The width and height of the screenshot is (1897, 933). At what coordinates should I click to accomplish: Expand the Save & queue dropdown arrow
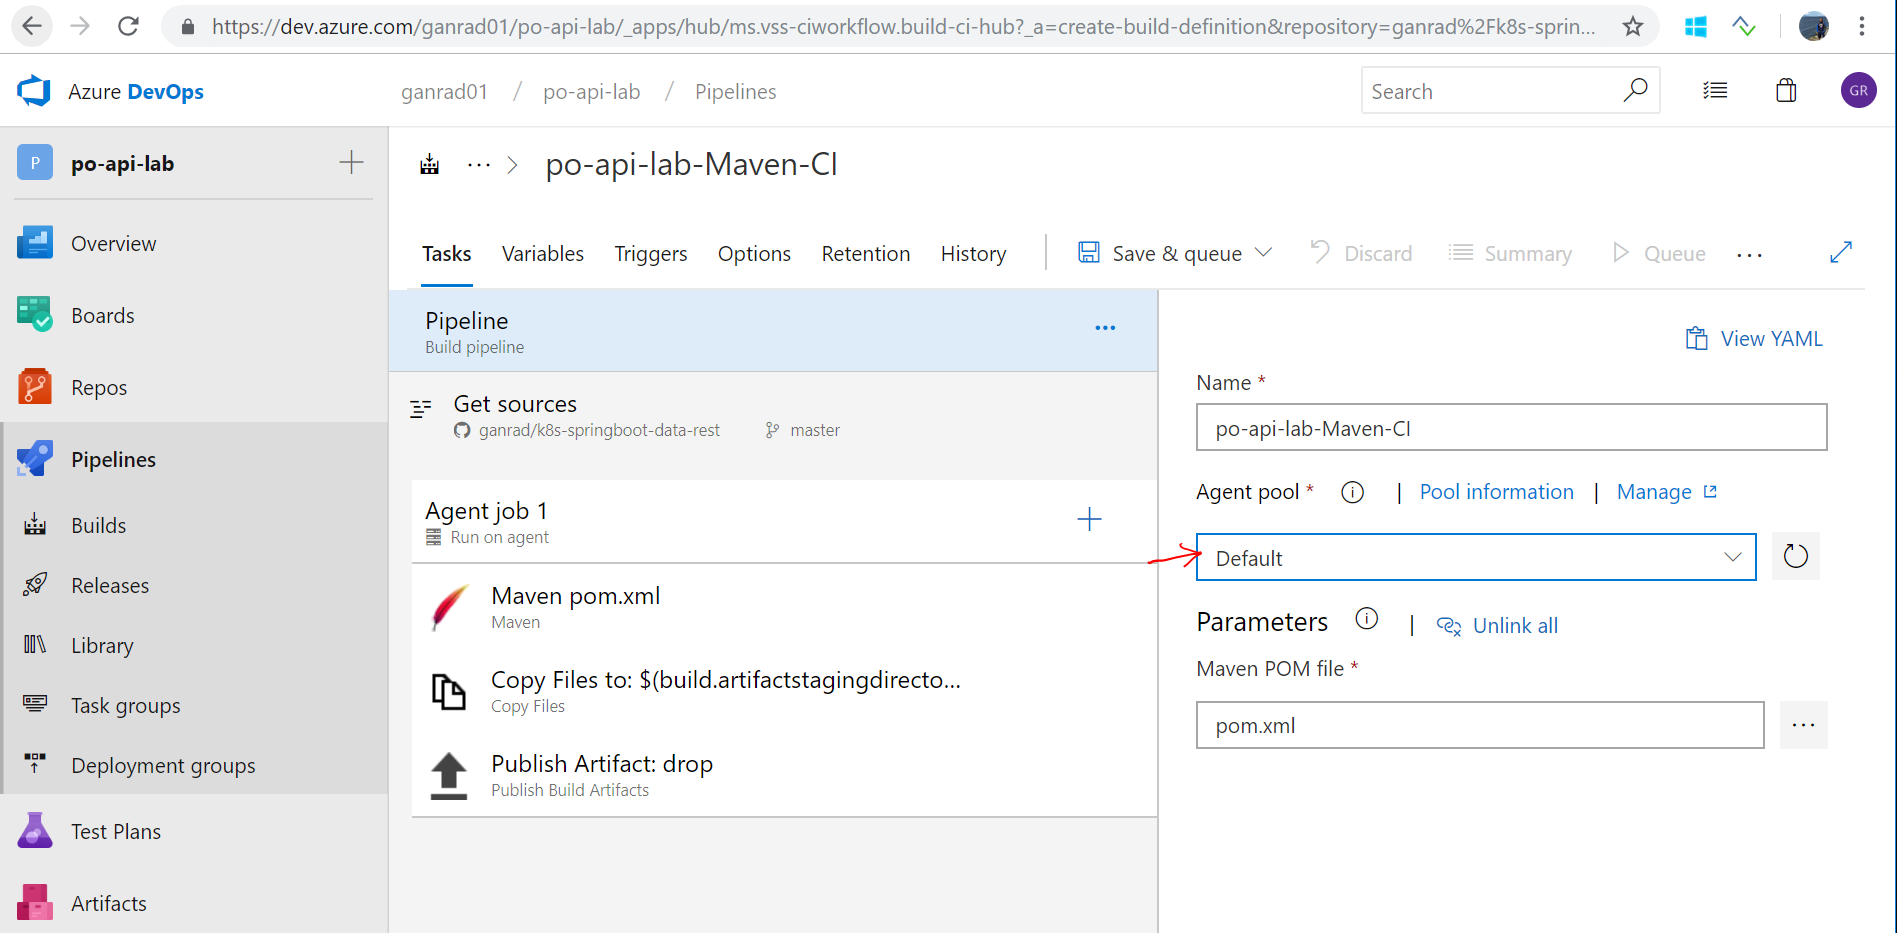[x=1264, y=252]
